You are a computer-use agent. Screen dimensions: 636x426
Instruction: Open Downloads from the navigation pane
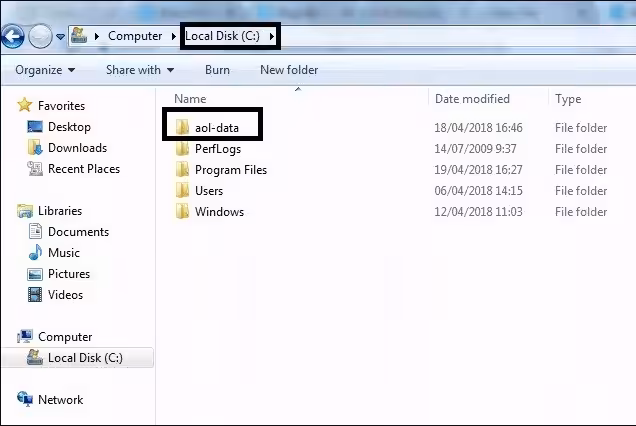click(x=77, y=148)
